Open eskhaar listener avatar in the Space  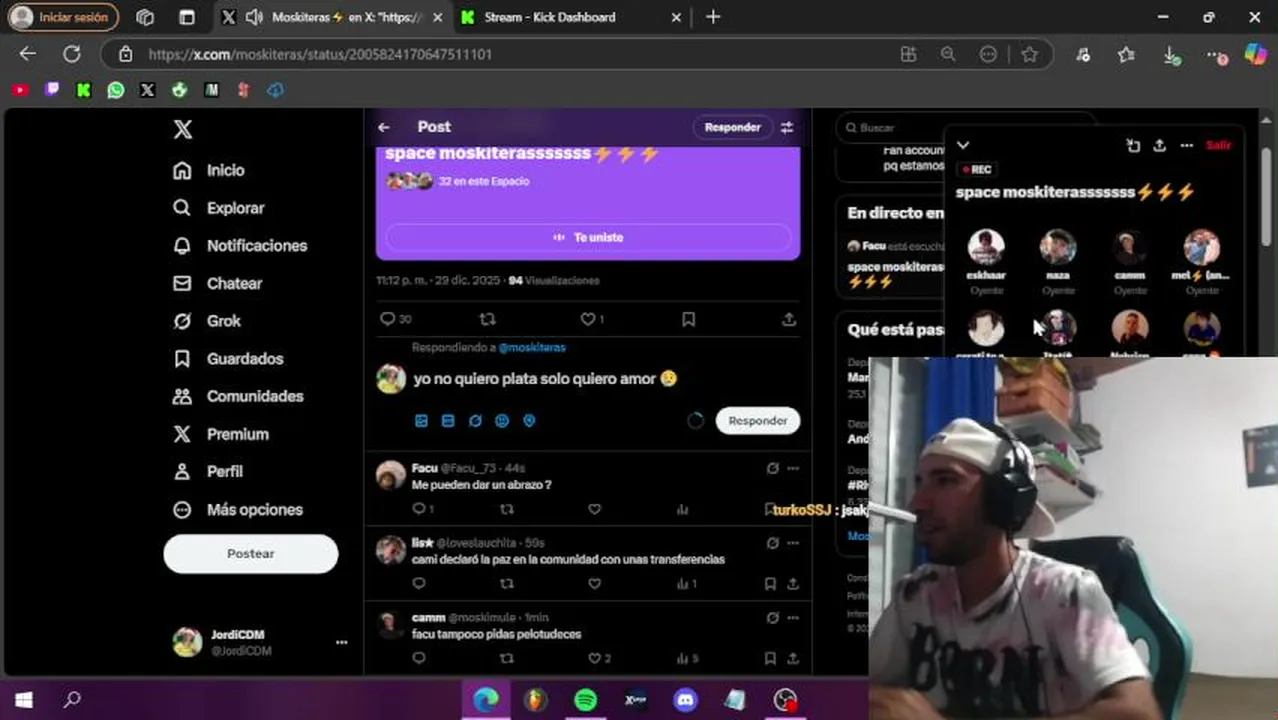coord(986,247)
